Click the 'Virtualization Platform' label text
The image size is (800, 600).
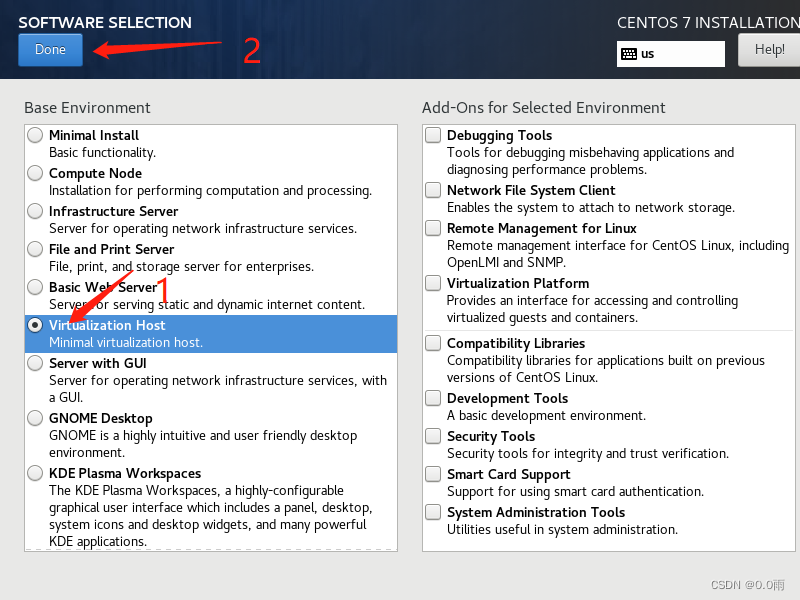coord(518,283)
